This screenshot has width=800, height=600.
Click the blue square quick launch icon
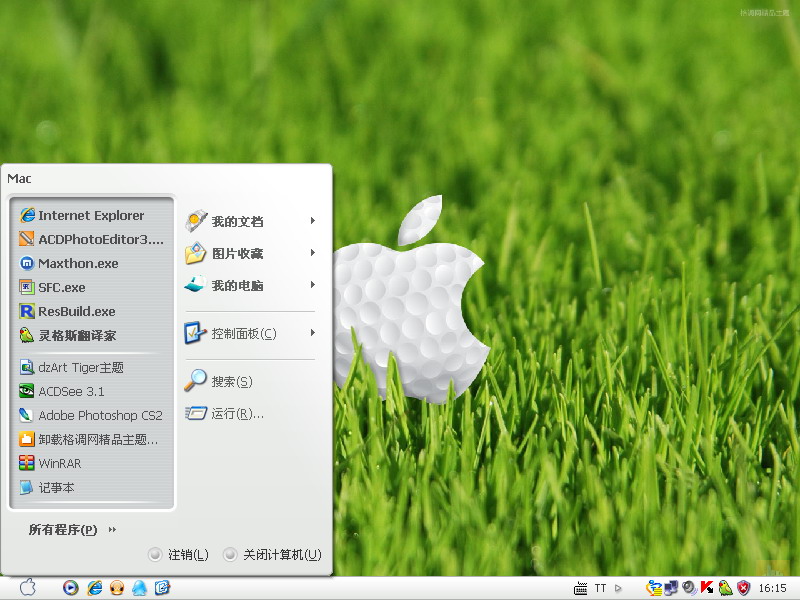162,588
